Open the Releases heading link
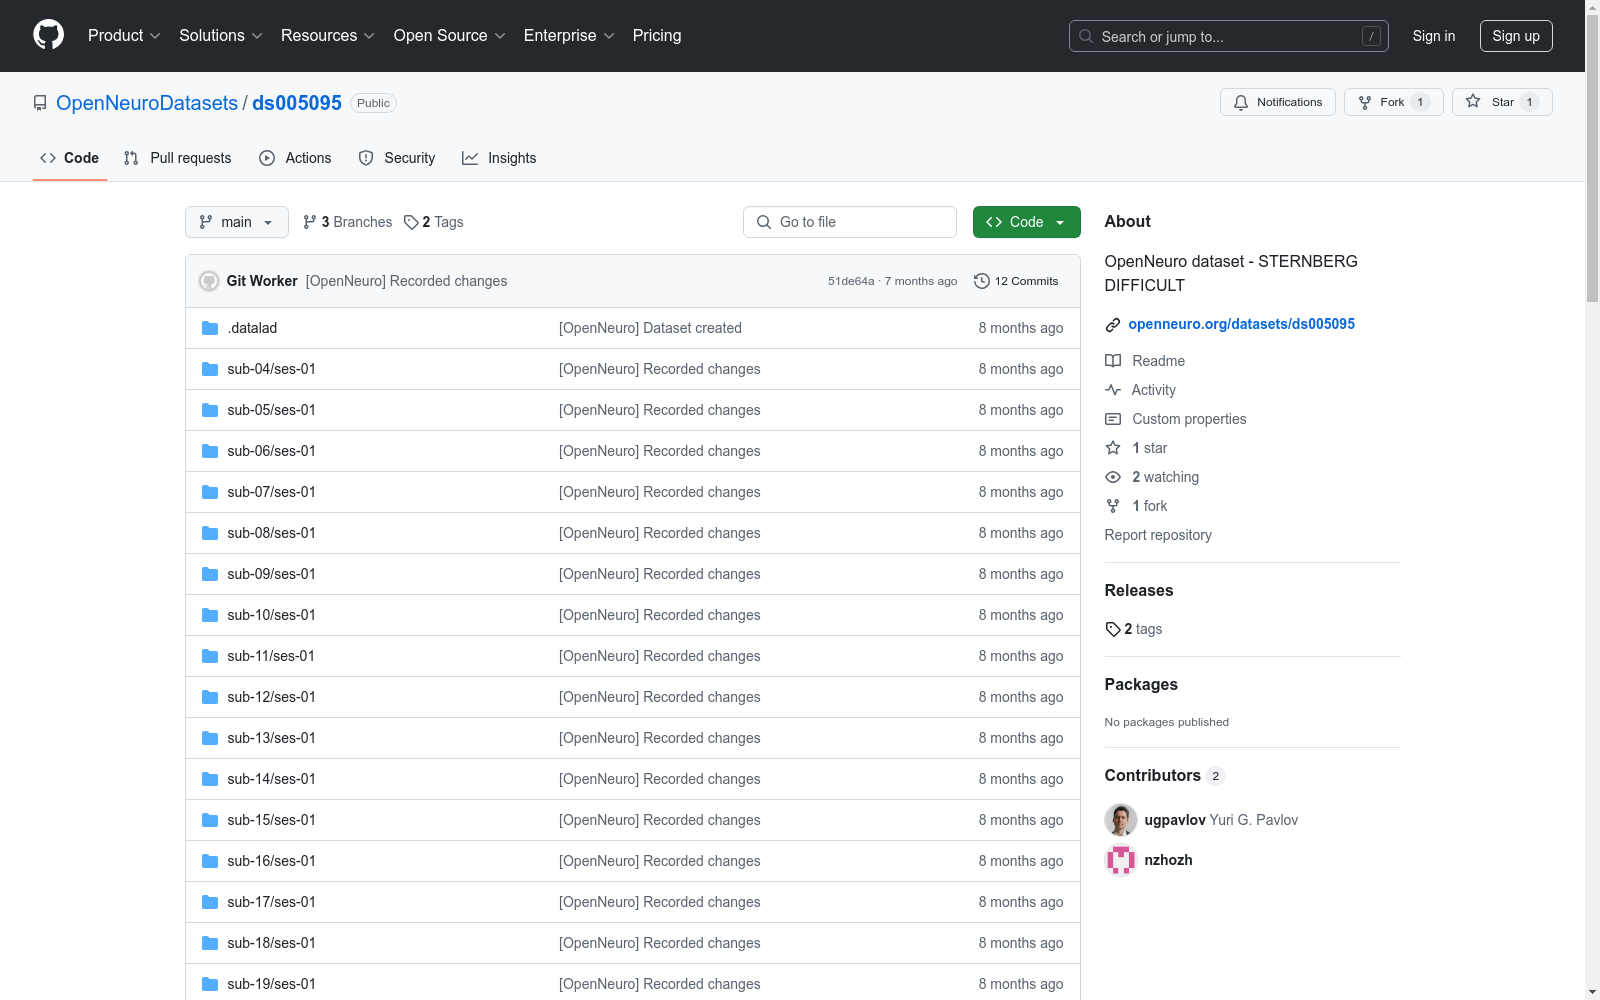This screenshot has height=1000, width=1600. 1139,590
